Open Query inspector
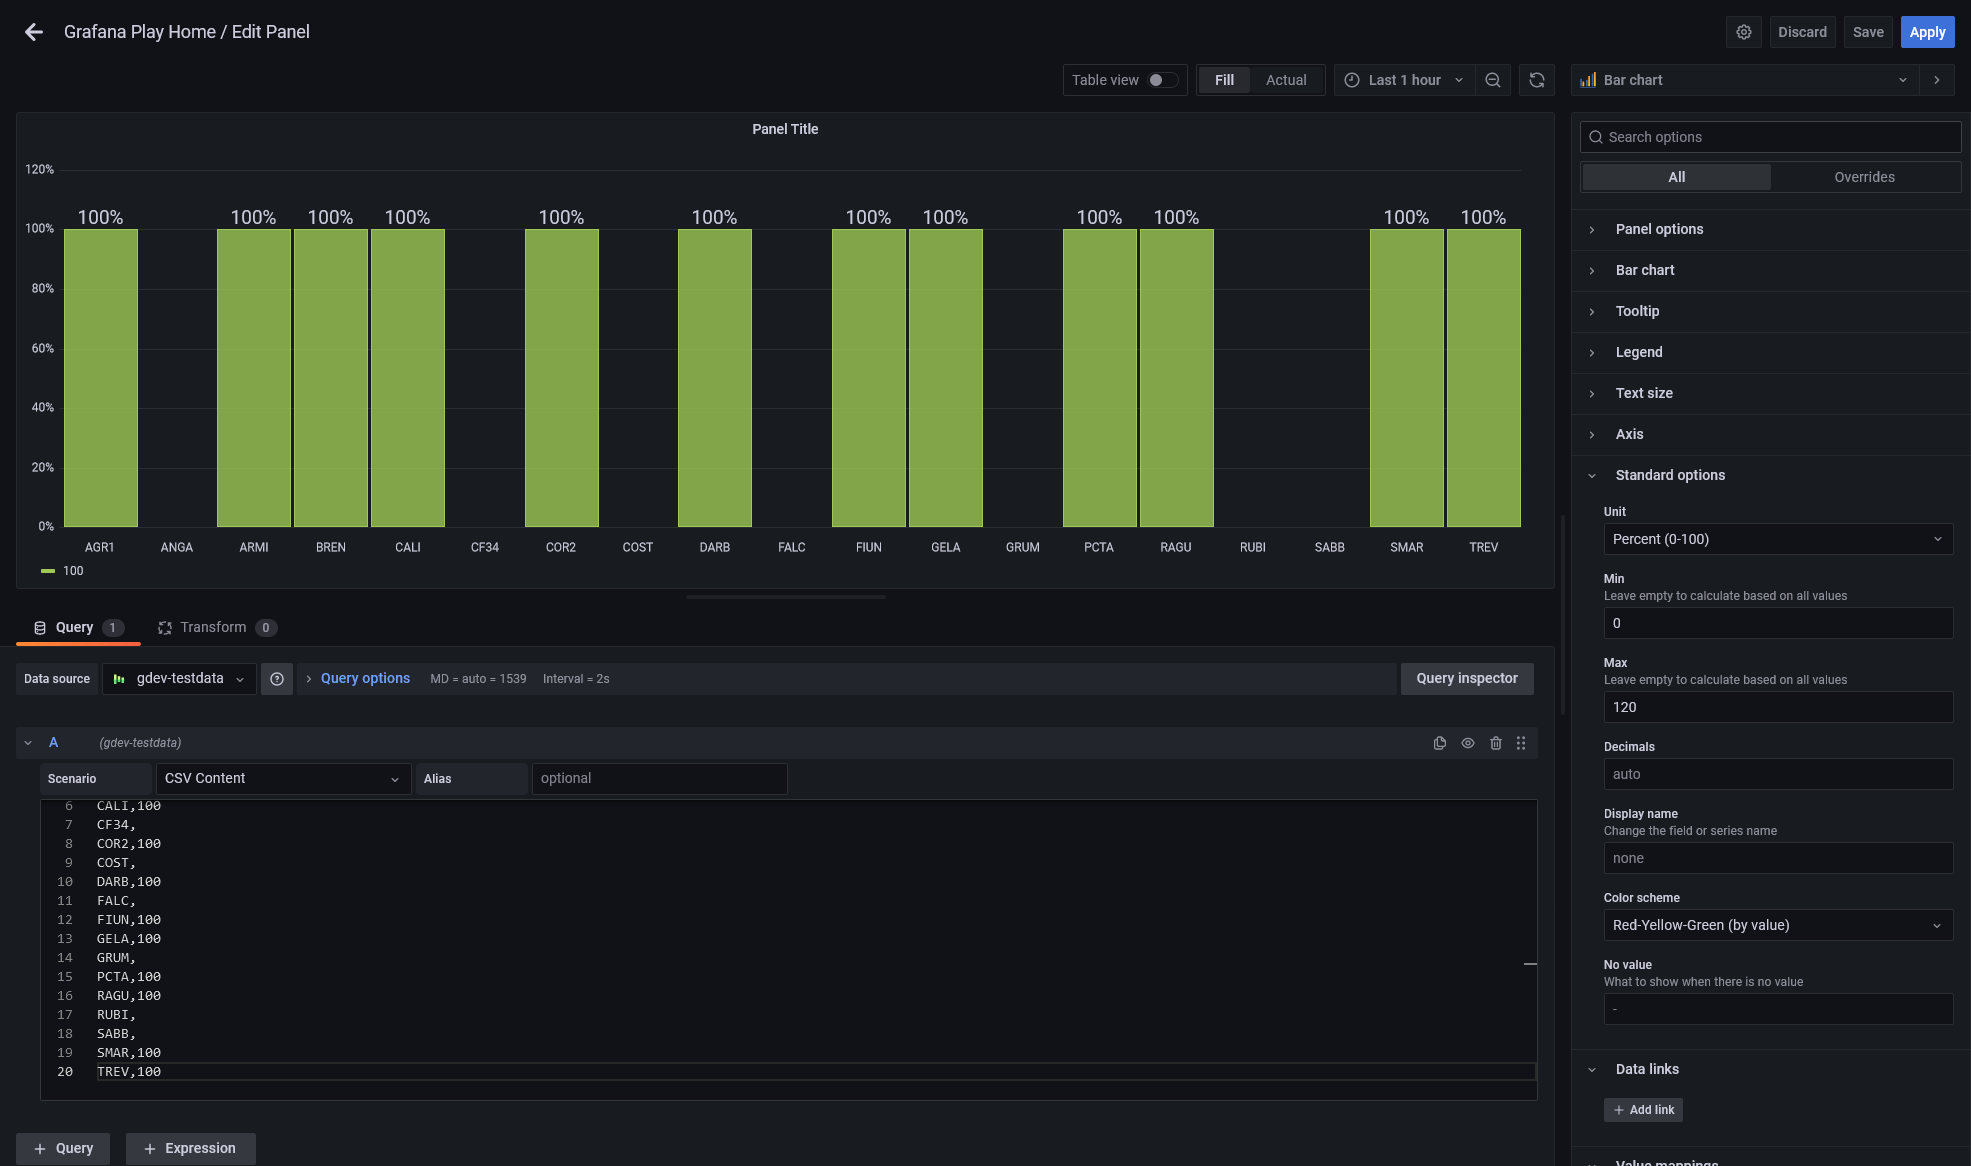1971x1166 pixels. (1467, 678)
